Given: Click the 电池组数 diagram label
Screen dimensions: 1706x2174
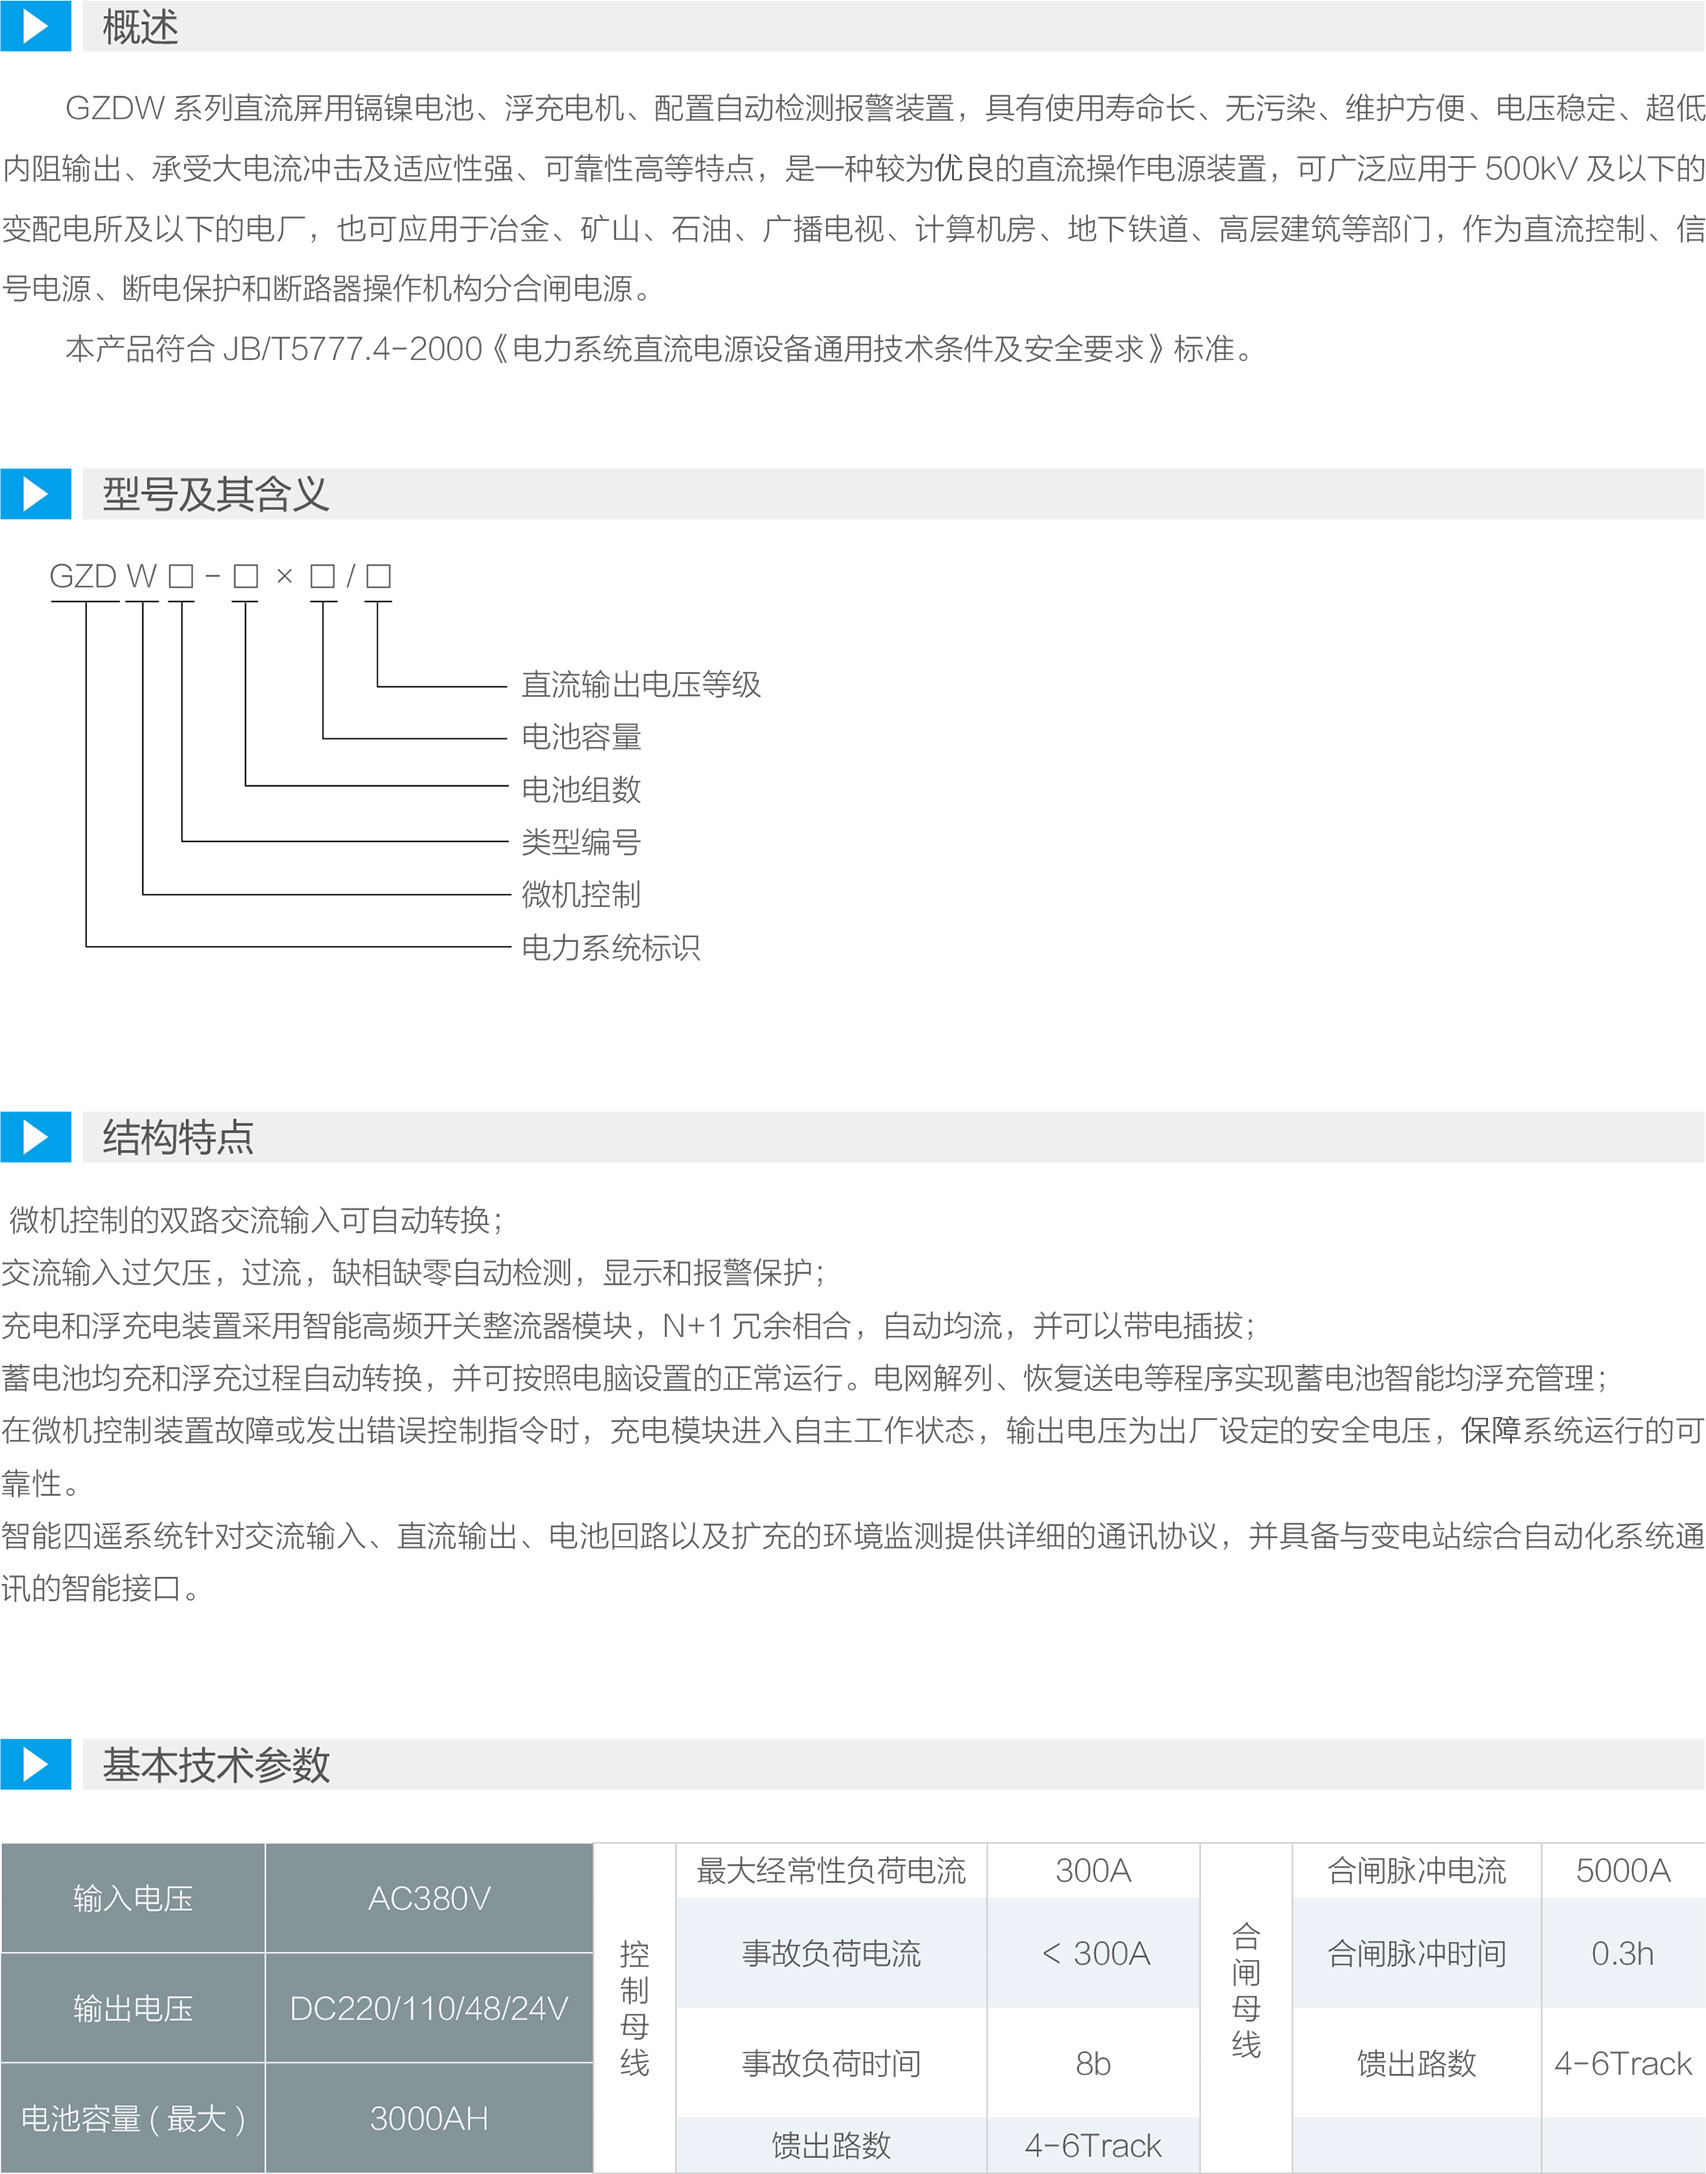Looking at the screenshot, I should (581, 790).
